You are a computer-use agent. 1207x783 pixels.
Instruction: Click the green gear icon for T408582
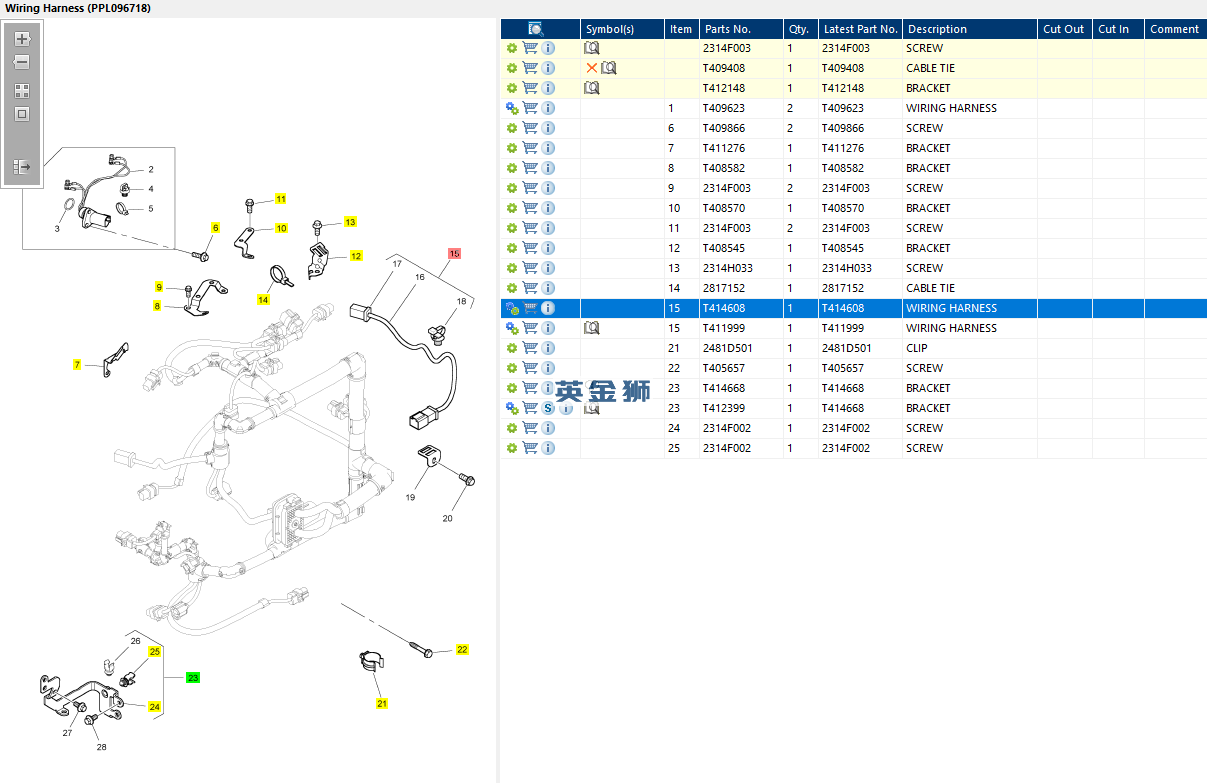click(x=512, y=168)
